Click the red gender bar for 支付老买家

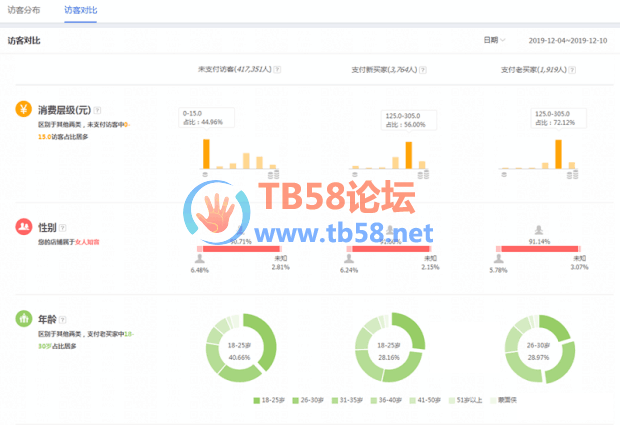(540, 249)
